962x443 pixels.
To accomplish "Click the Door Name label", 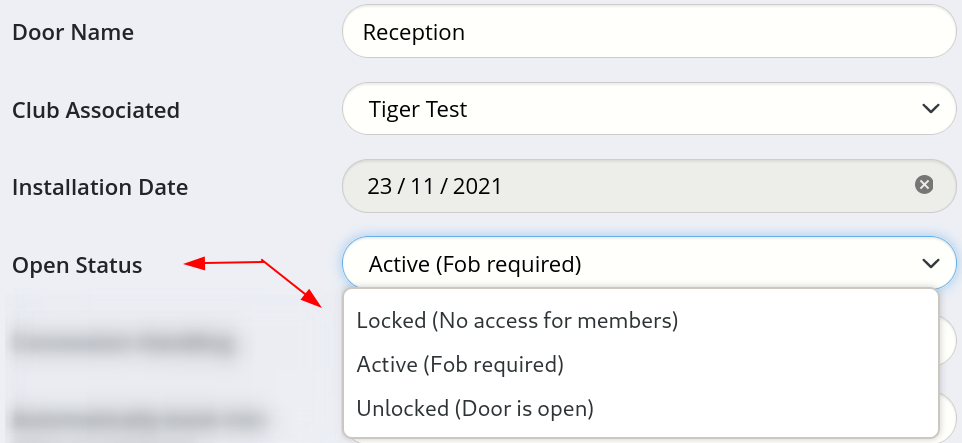I will point(73,32).
